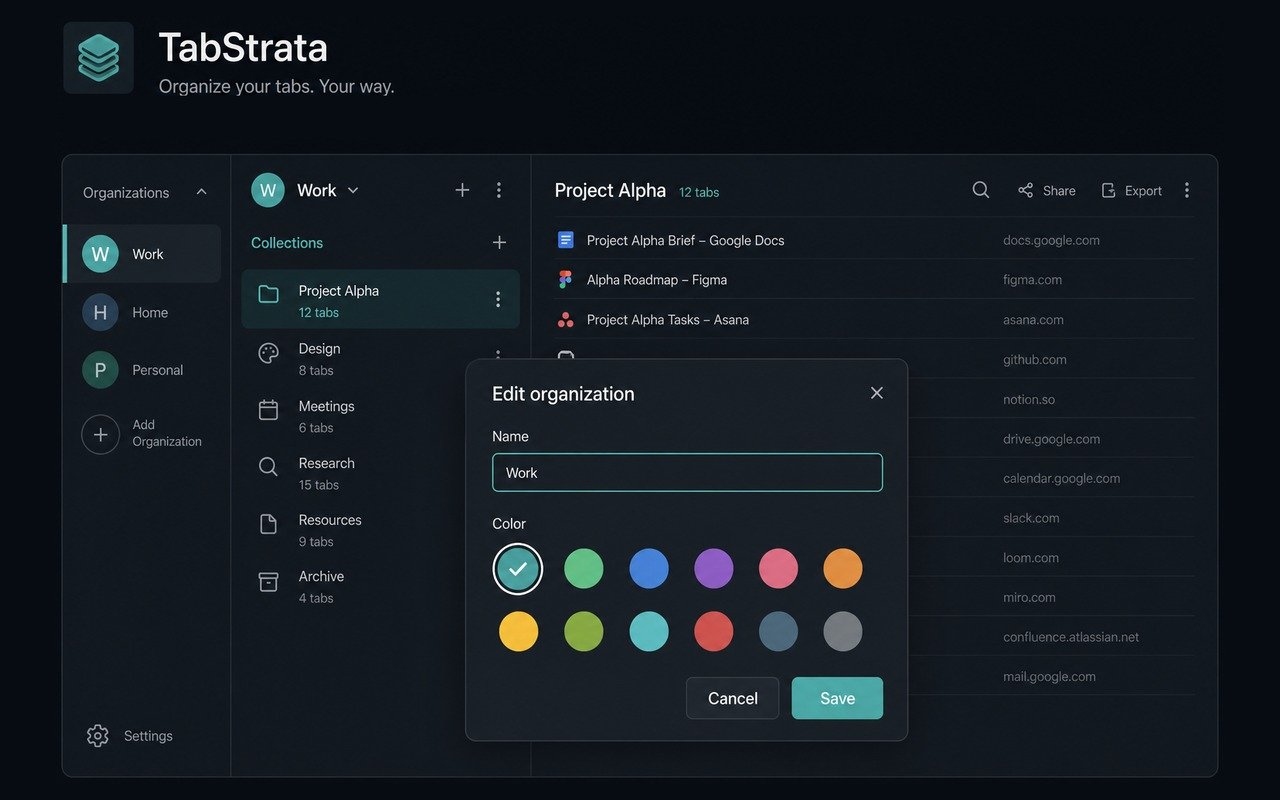Select the Personal organization avatar
1280x800 pixels.
coord(100,370)
